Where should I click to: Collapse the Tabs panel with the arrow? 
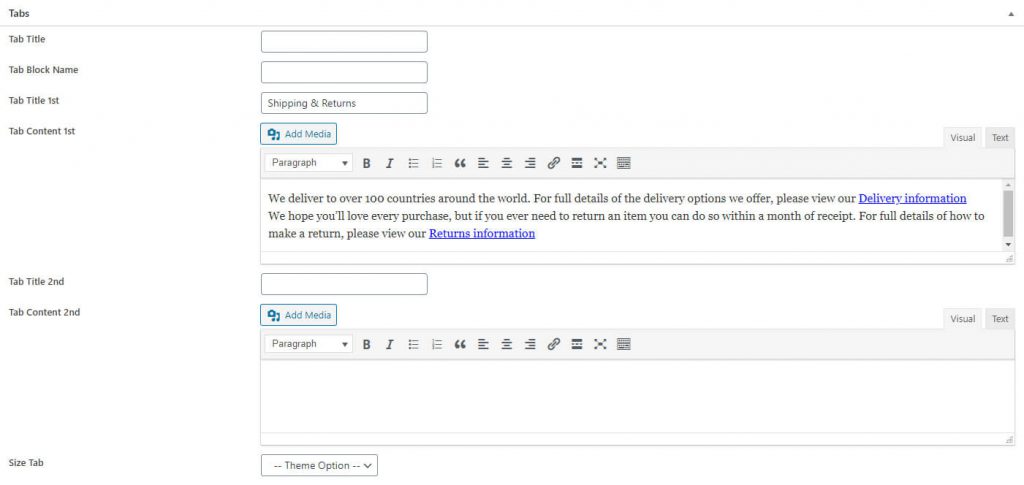tap(1012, 13)
